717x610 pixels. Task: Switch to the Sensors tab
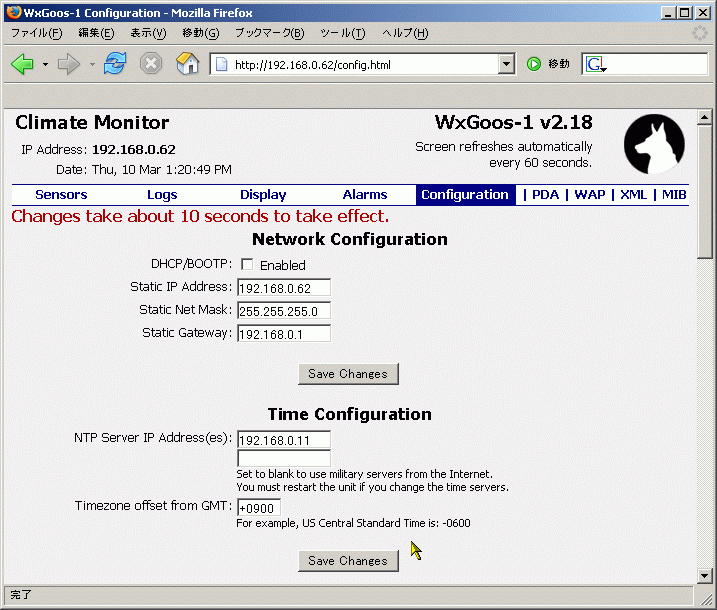[x=61, y=195]
